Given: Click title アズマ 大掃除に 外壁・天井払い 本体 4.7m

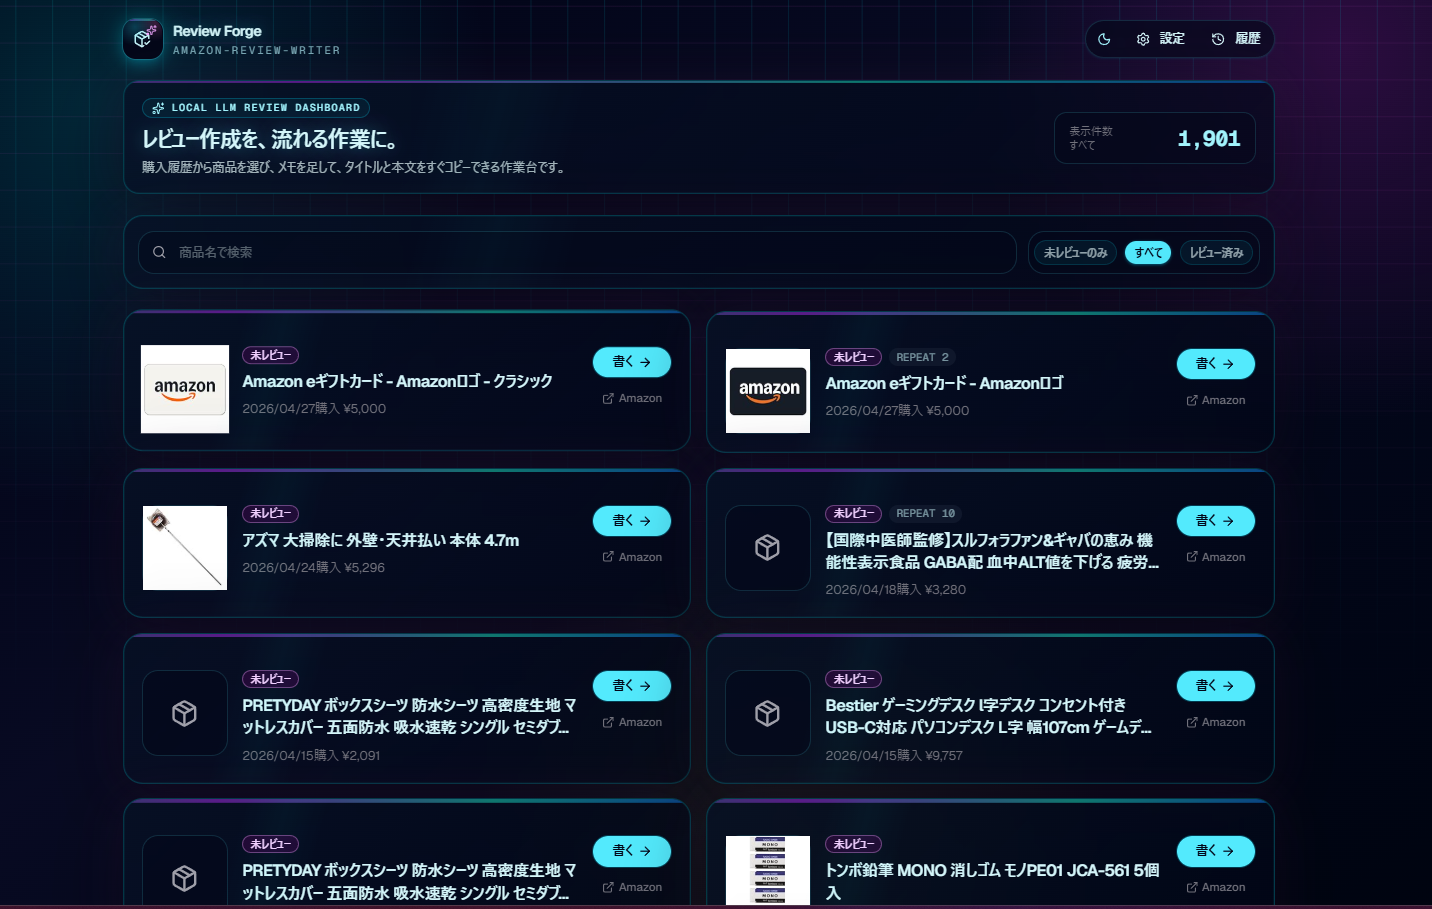Looking at the screenshot, I should coord(380,540).
